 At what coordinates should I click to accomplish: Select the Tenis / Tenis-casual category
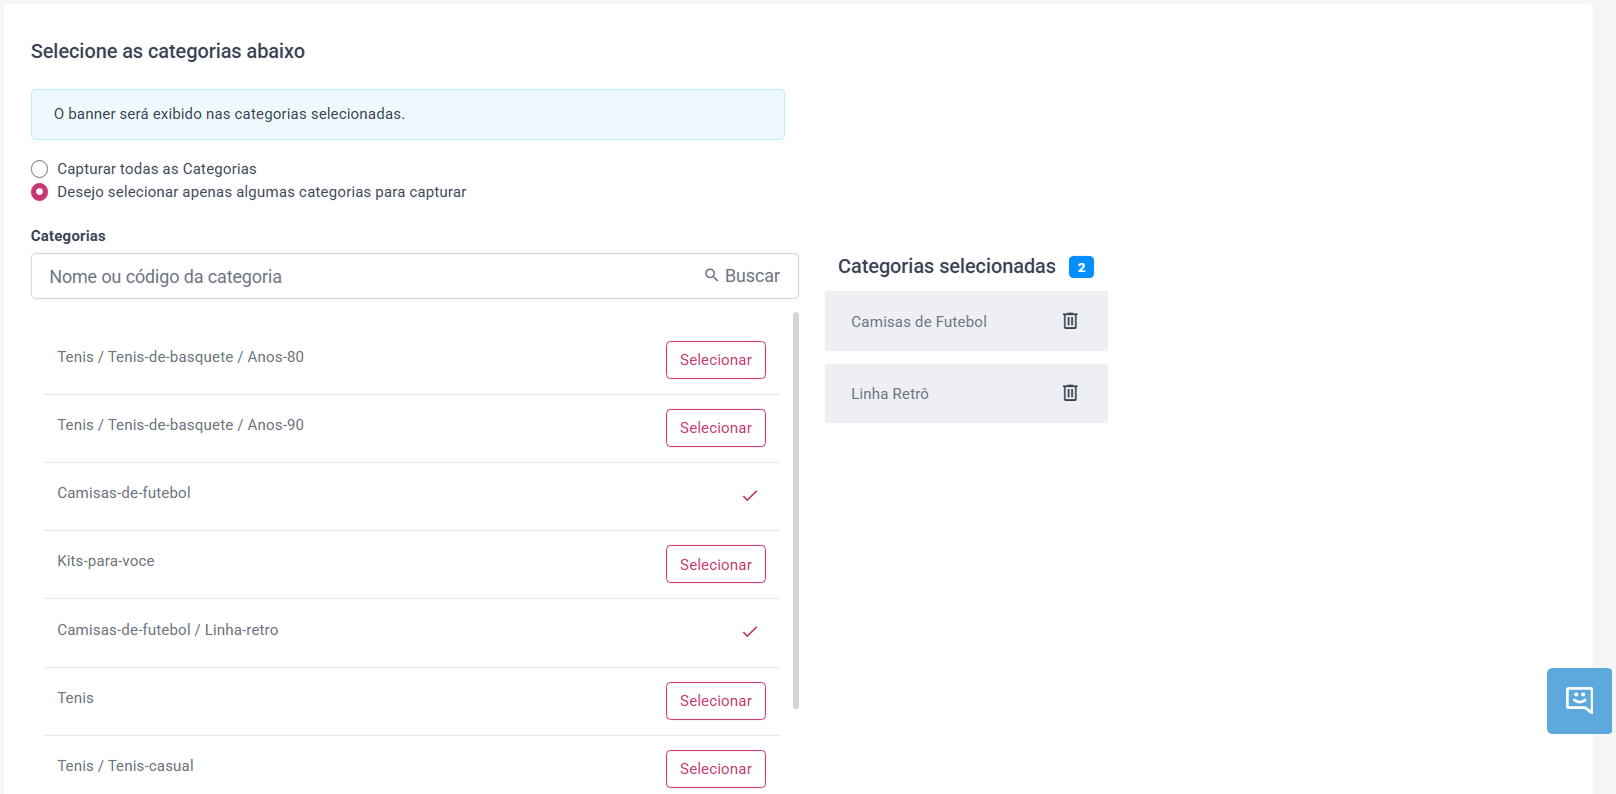tap(716, 769)
